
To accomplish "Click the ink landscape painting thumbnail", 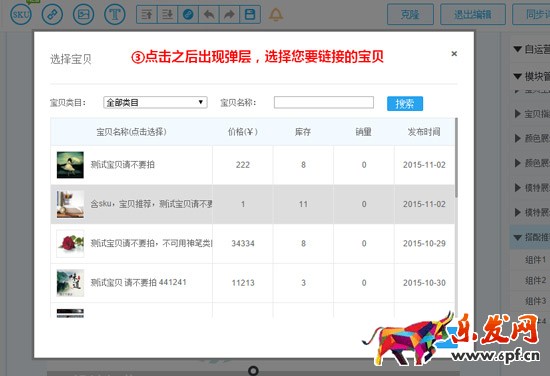I will coord(70,283).
